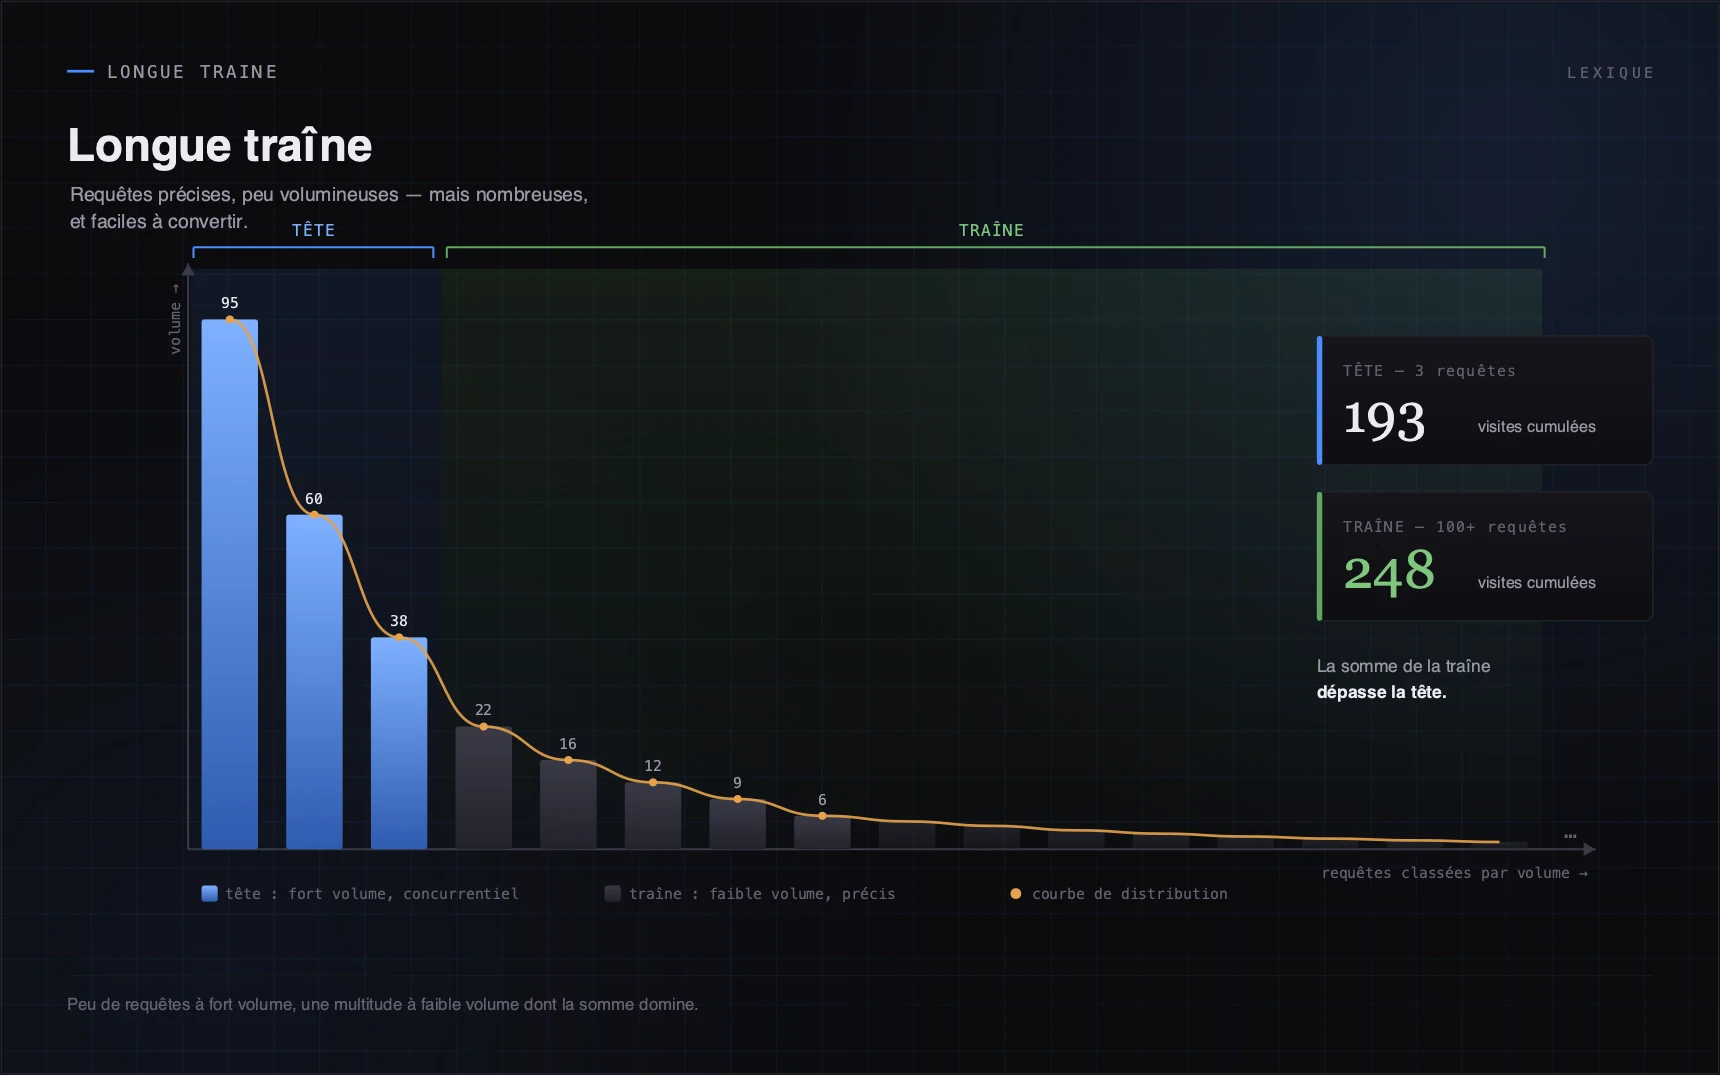Click the ellipsis at chart end
Viewport: 1720px width, 1075px height.
[1570, 836]
